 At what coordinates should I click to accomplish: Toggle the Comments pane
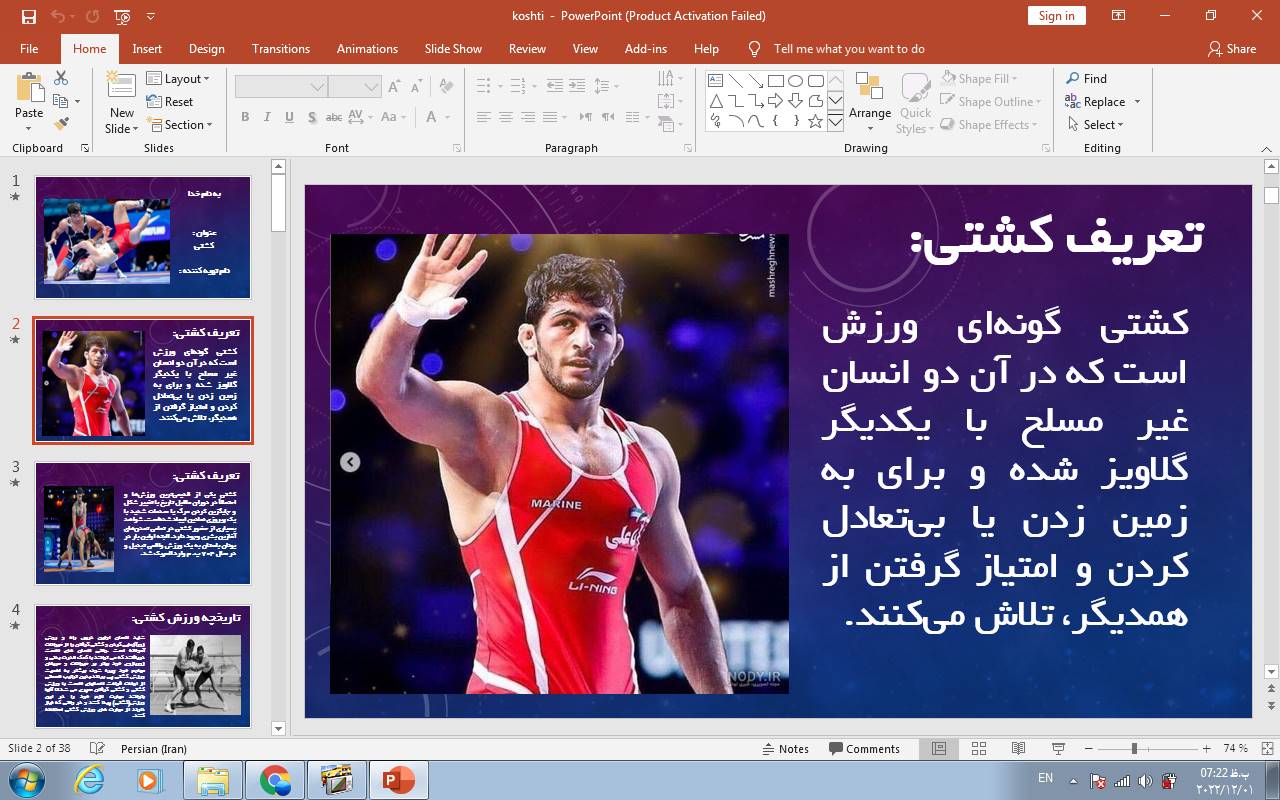point(864,749)
